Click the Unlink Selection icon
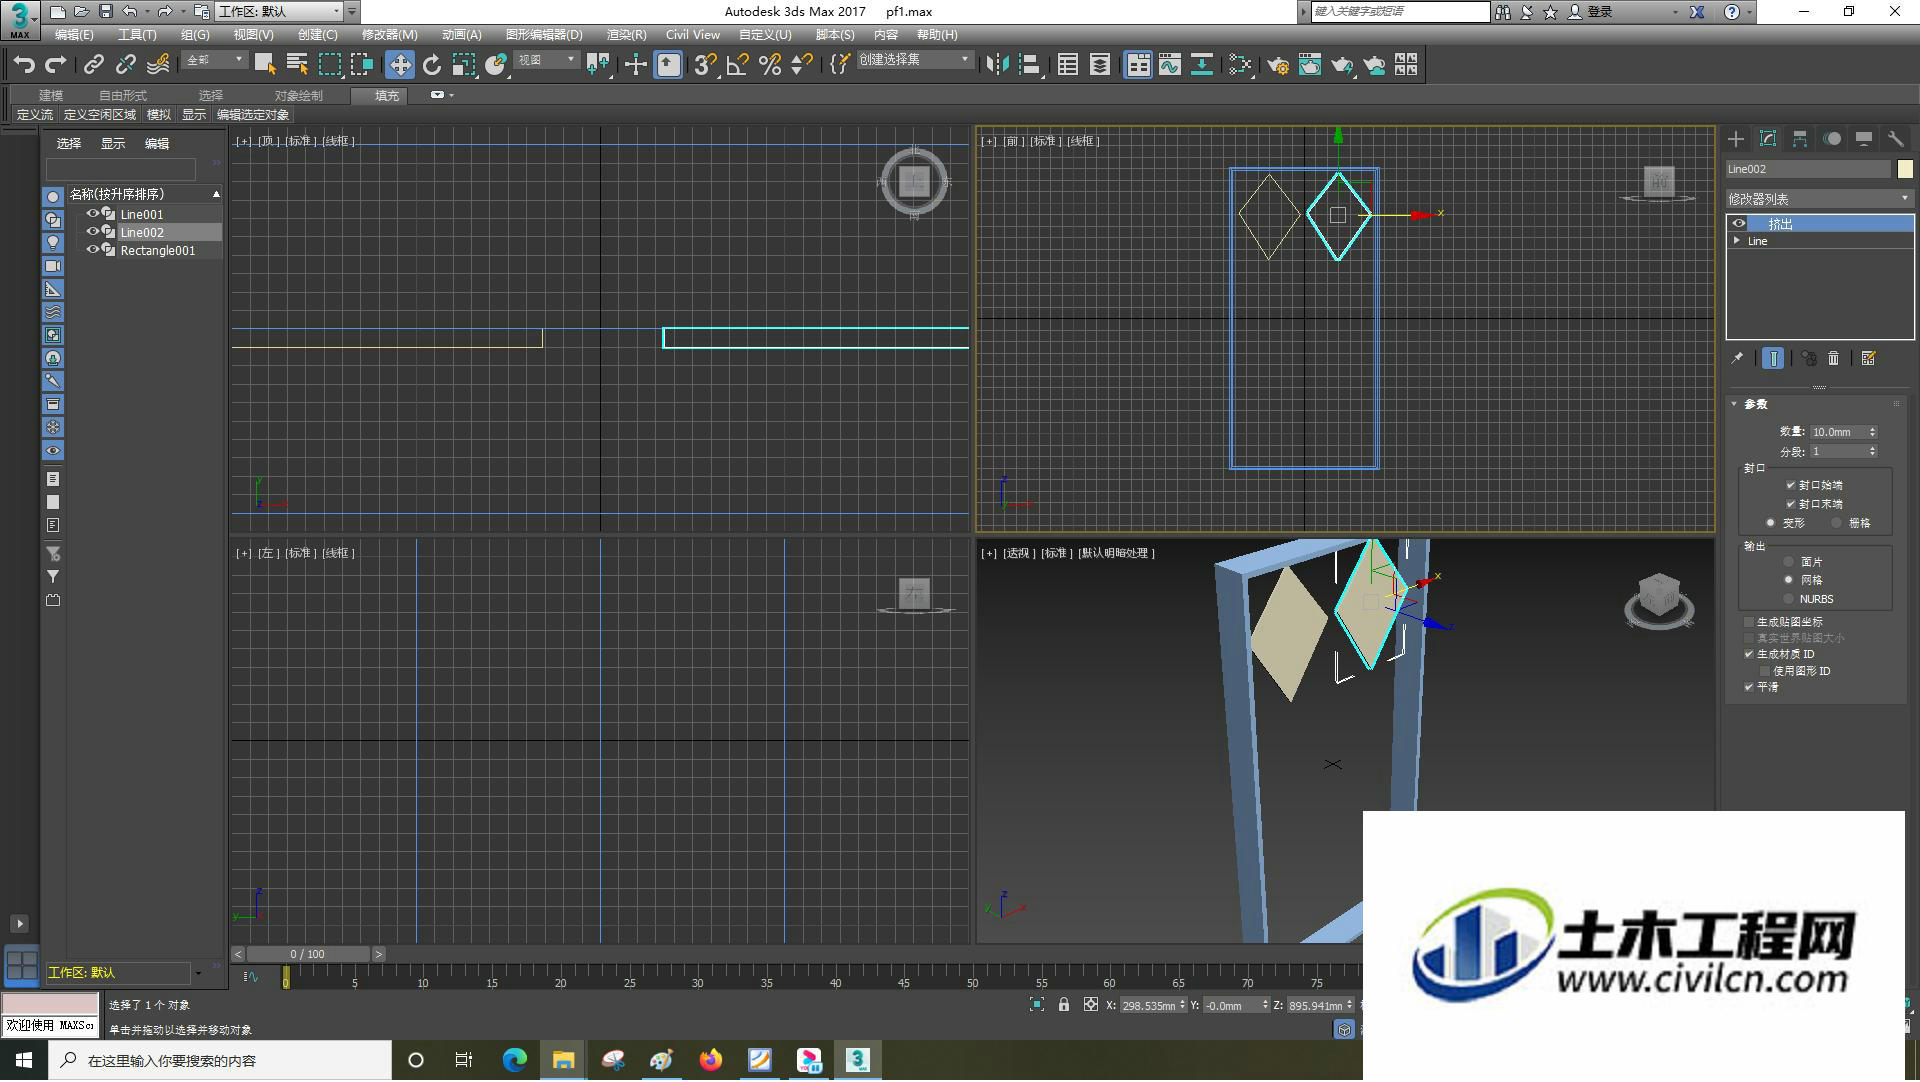1920x1082 pixels. [x=125, y=65]
